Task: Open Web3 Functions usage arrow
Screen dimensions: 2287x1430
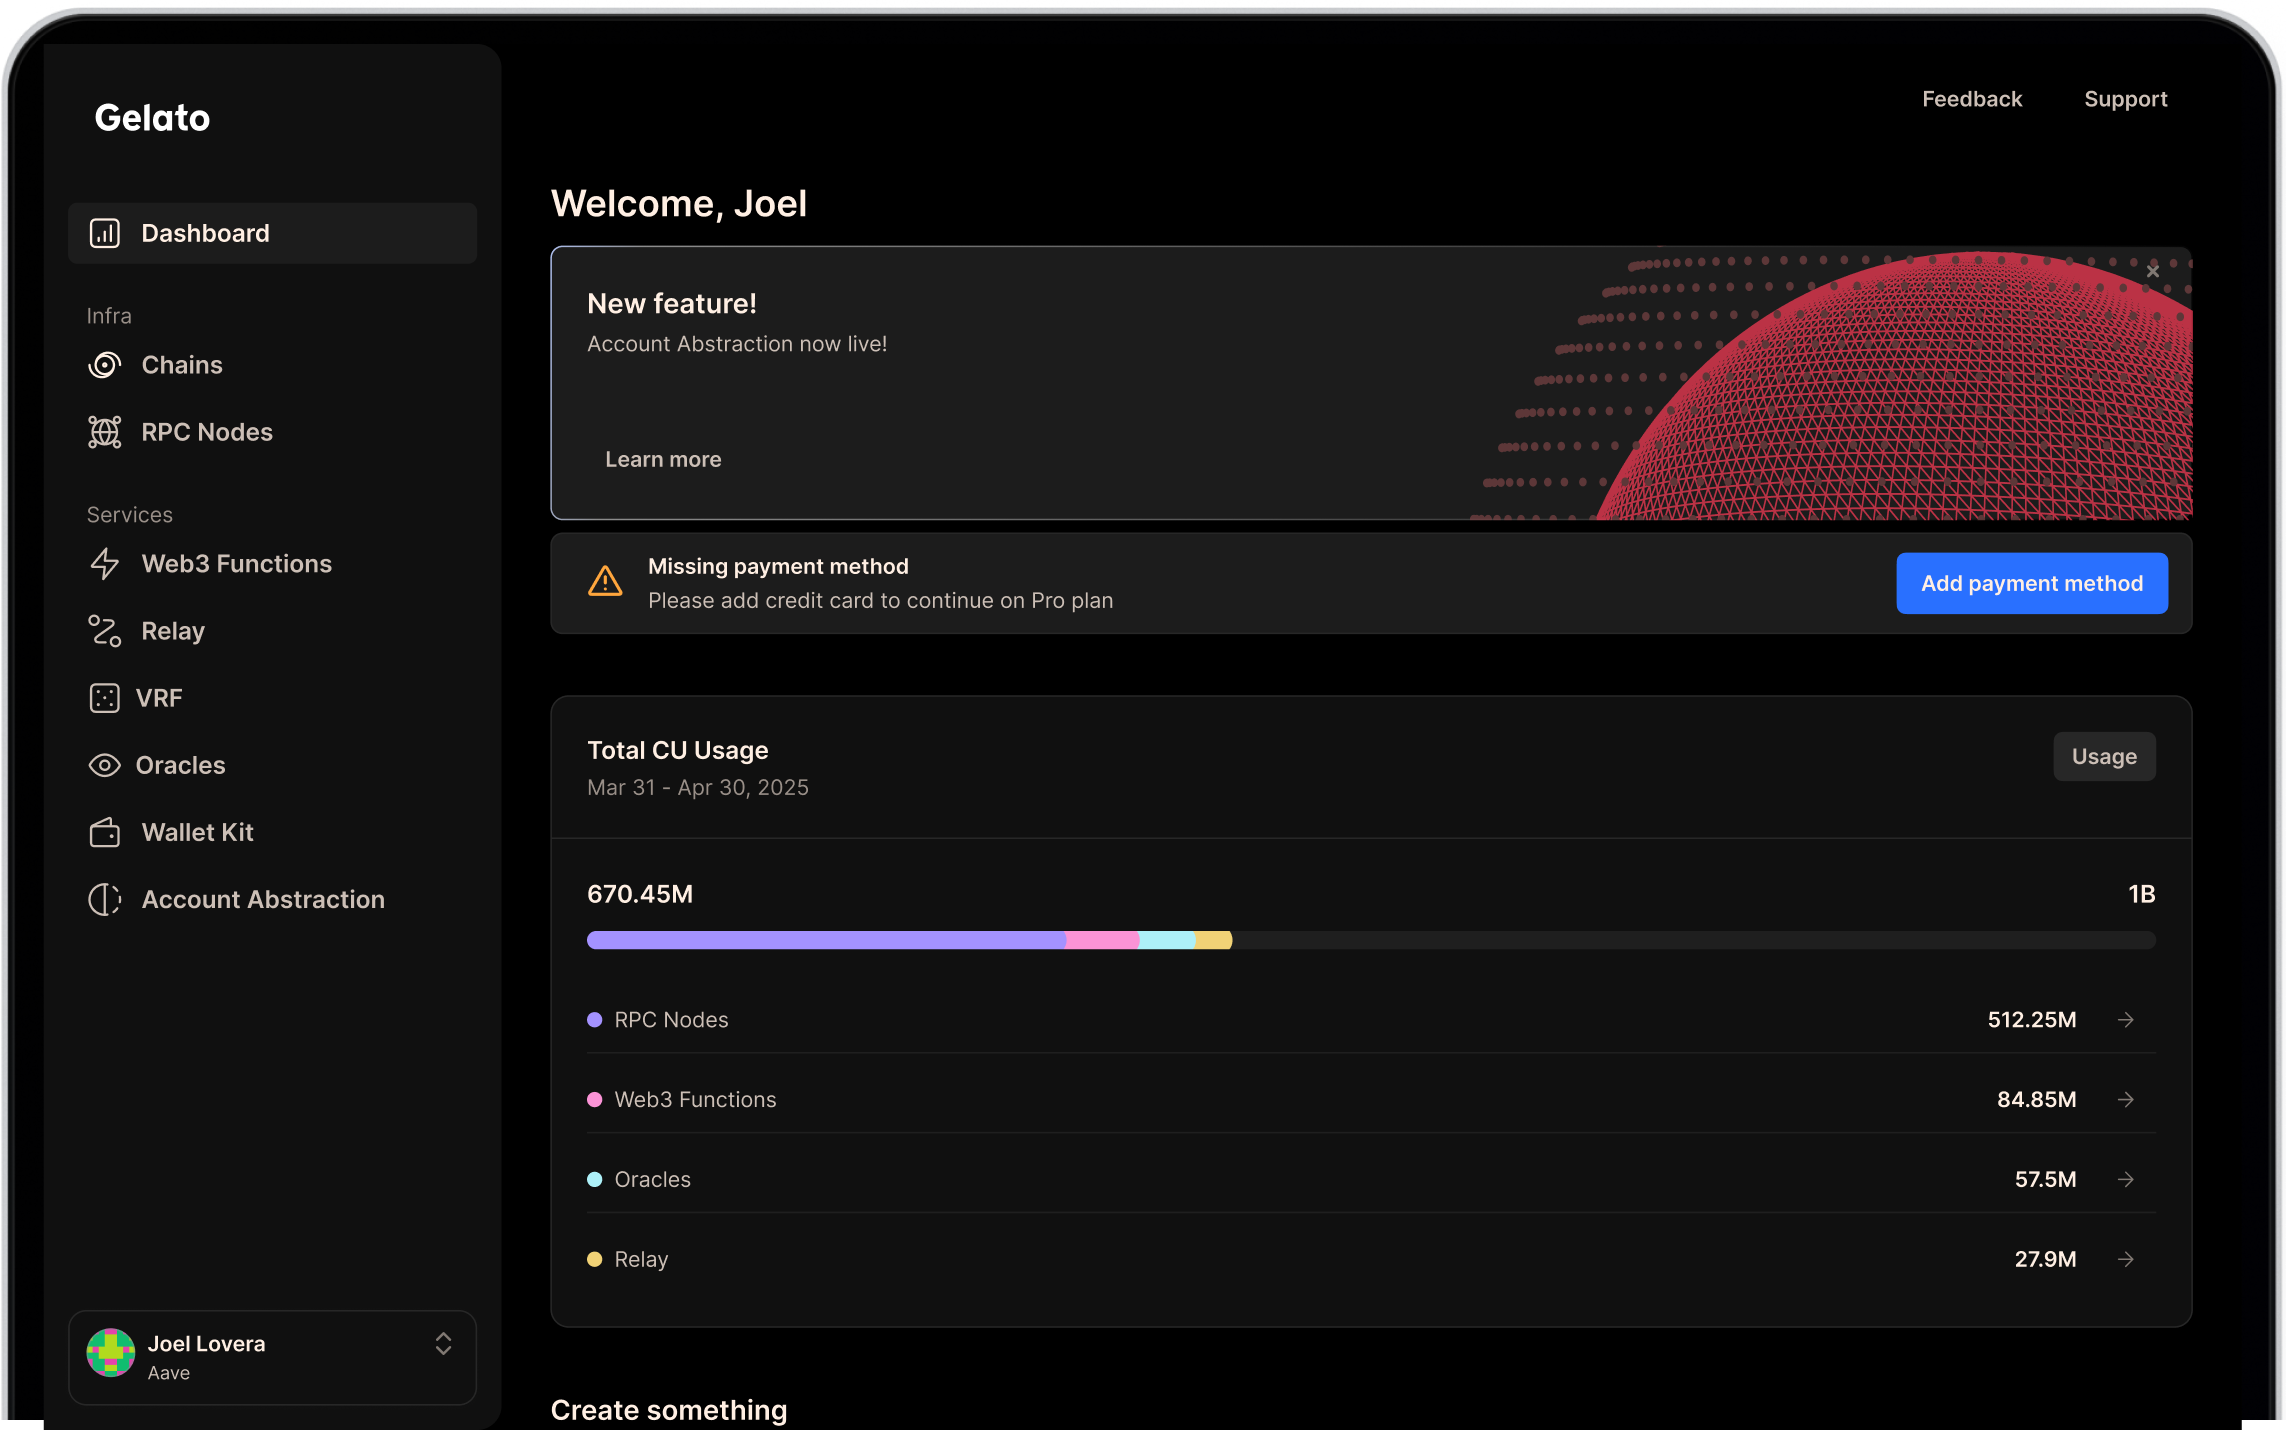Action: (2126, 1099)
